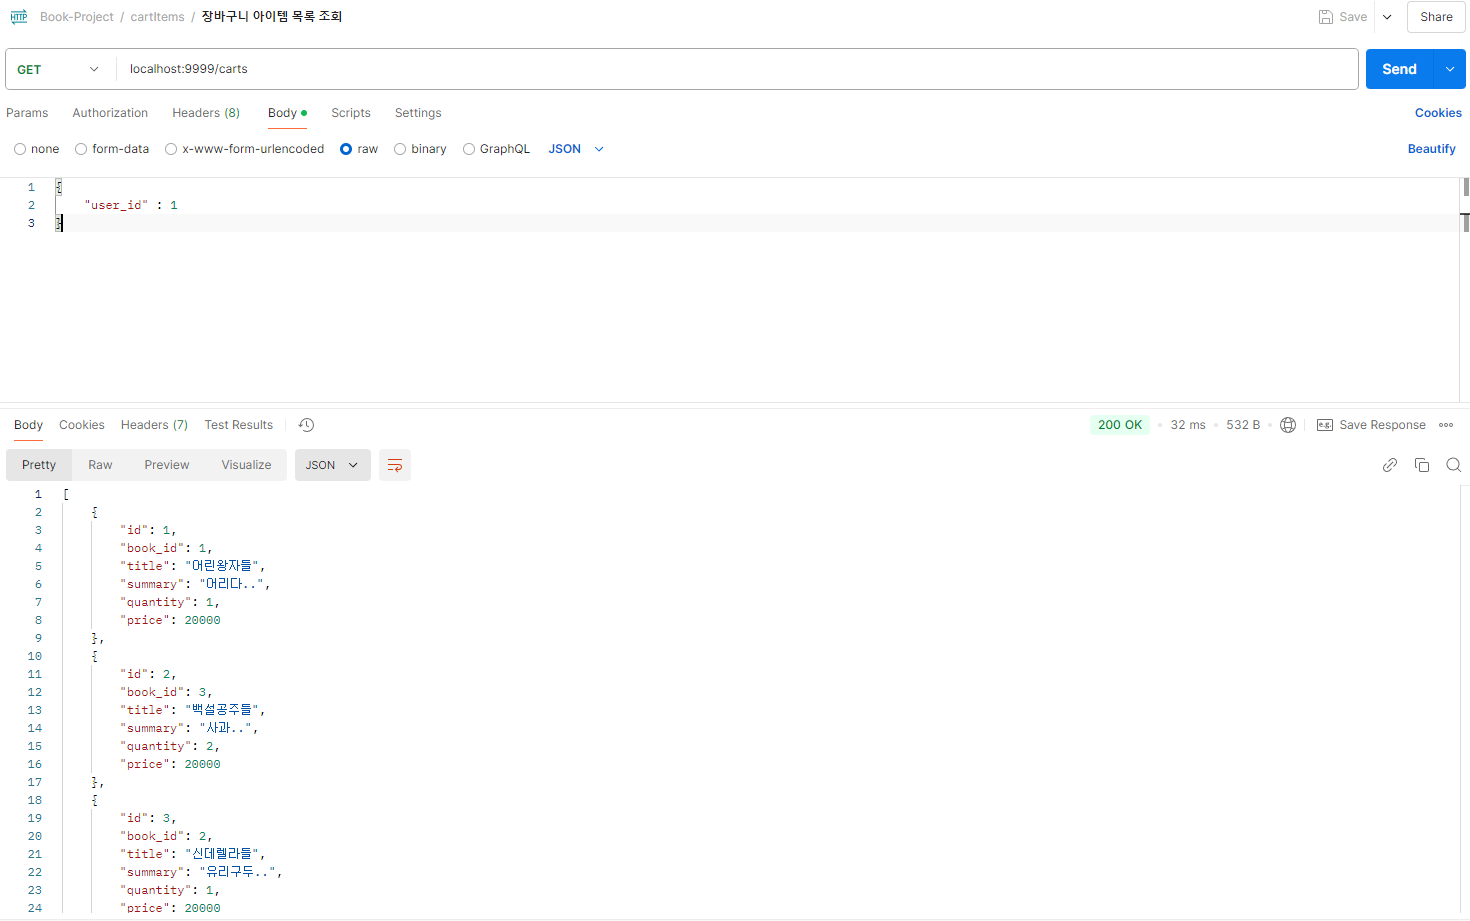The image size is (1470, 921).
Task: Click the request URL field
Action: (x=738, y=69)
